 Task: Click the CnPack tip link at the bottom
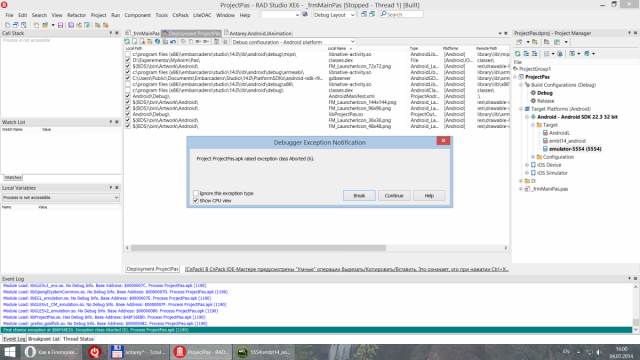347,269
